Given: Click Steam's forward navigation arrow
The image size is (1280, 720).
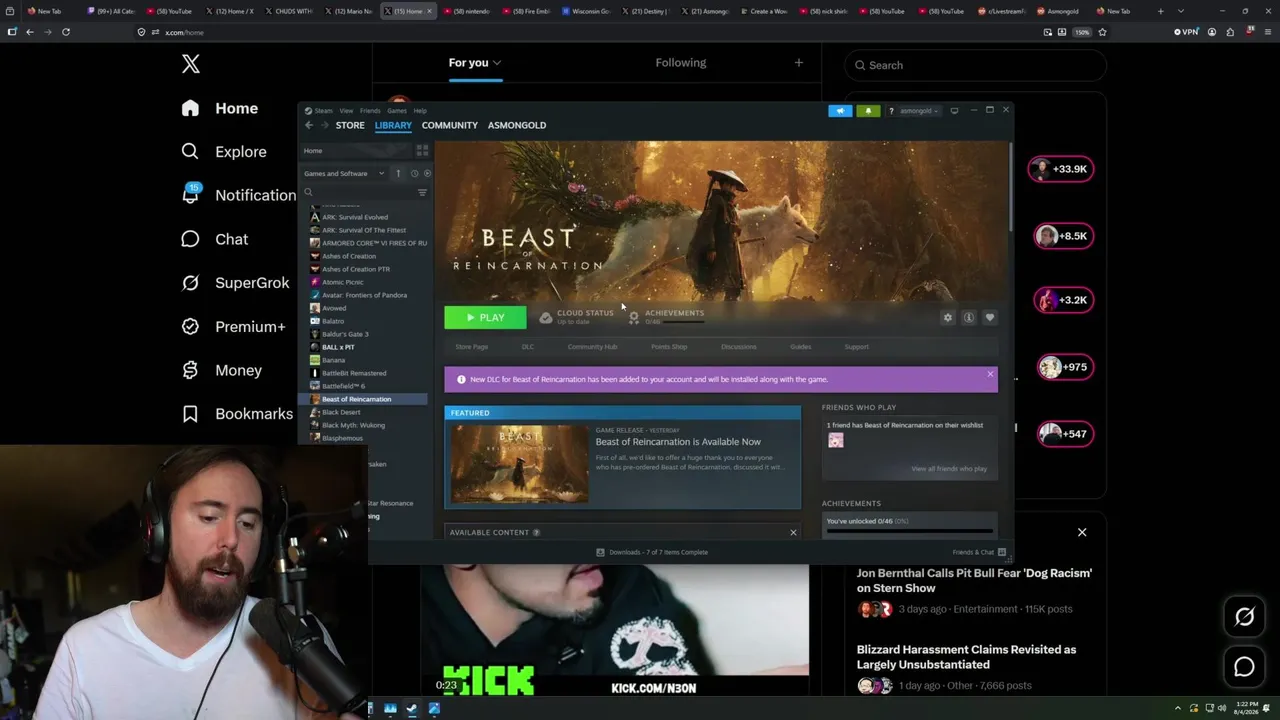Looking at the screenshot, I should point(324,125).
